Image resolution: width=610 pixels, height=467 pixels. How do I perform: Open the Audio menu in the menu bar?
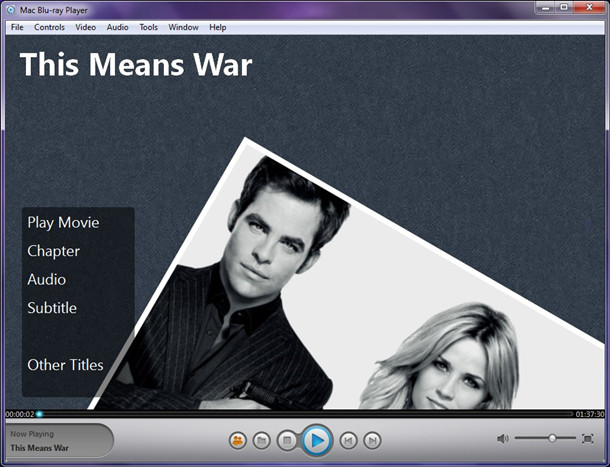point(117,27)
